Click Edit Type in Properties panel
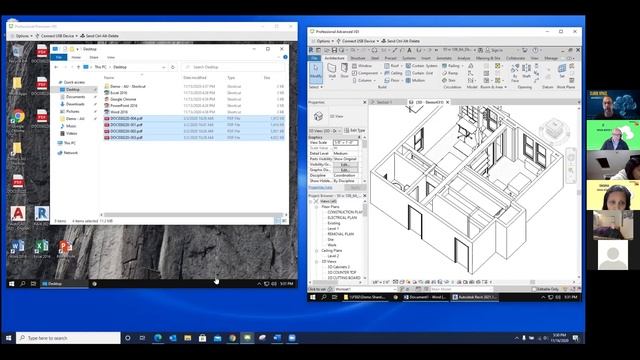This screenshot has width=640, height=360. coord(355,131)
